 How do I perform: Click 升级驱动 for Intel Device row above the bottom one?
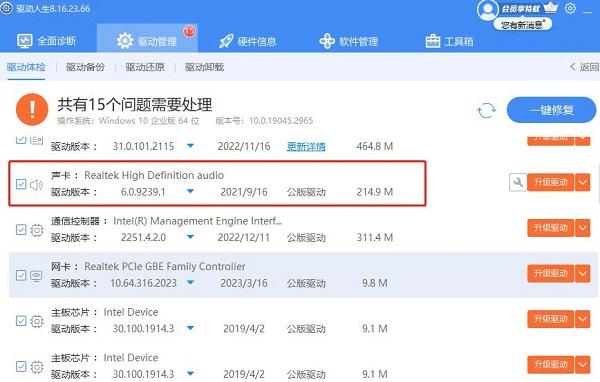click(550, 319)
